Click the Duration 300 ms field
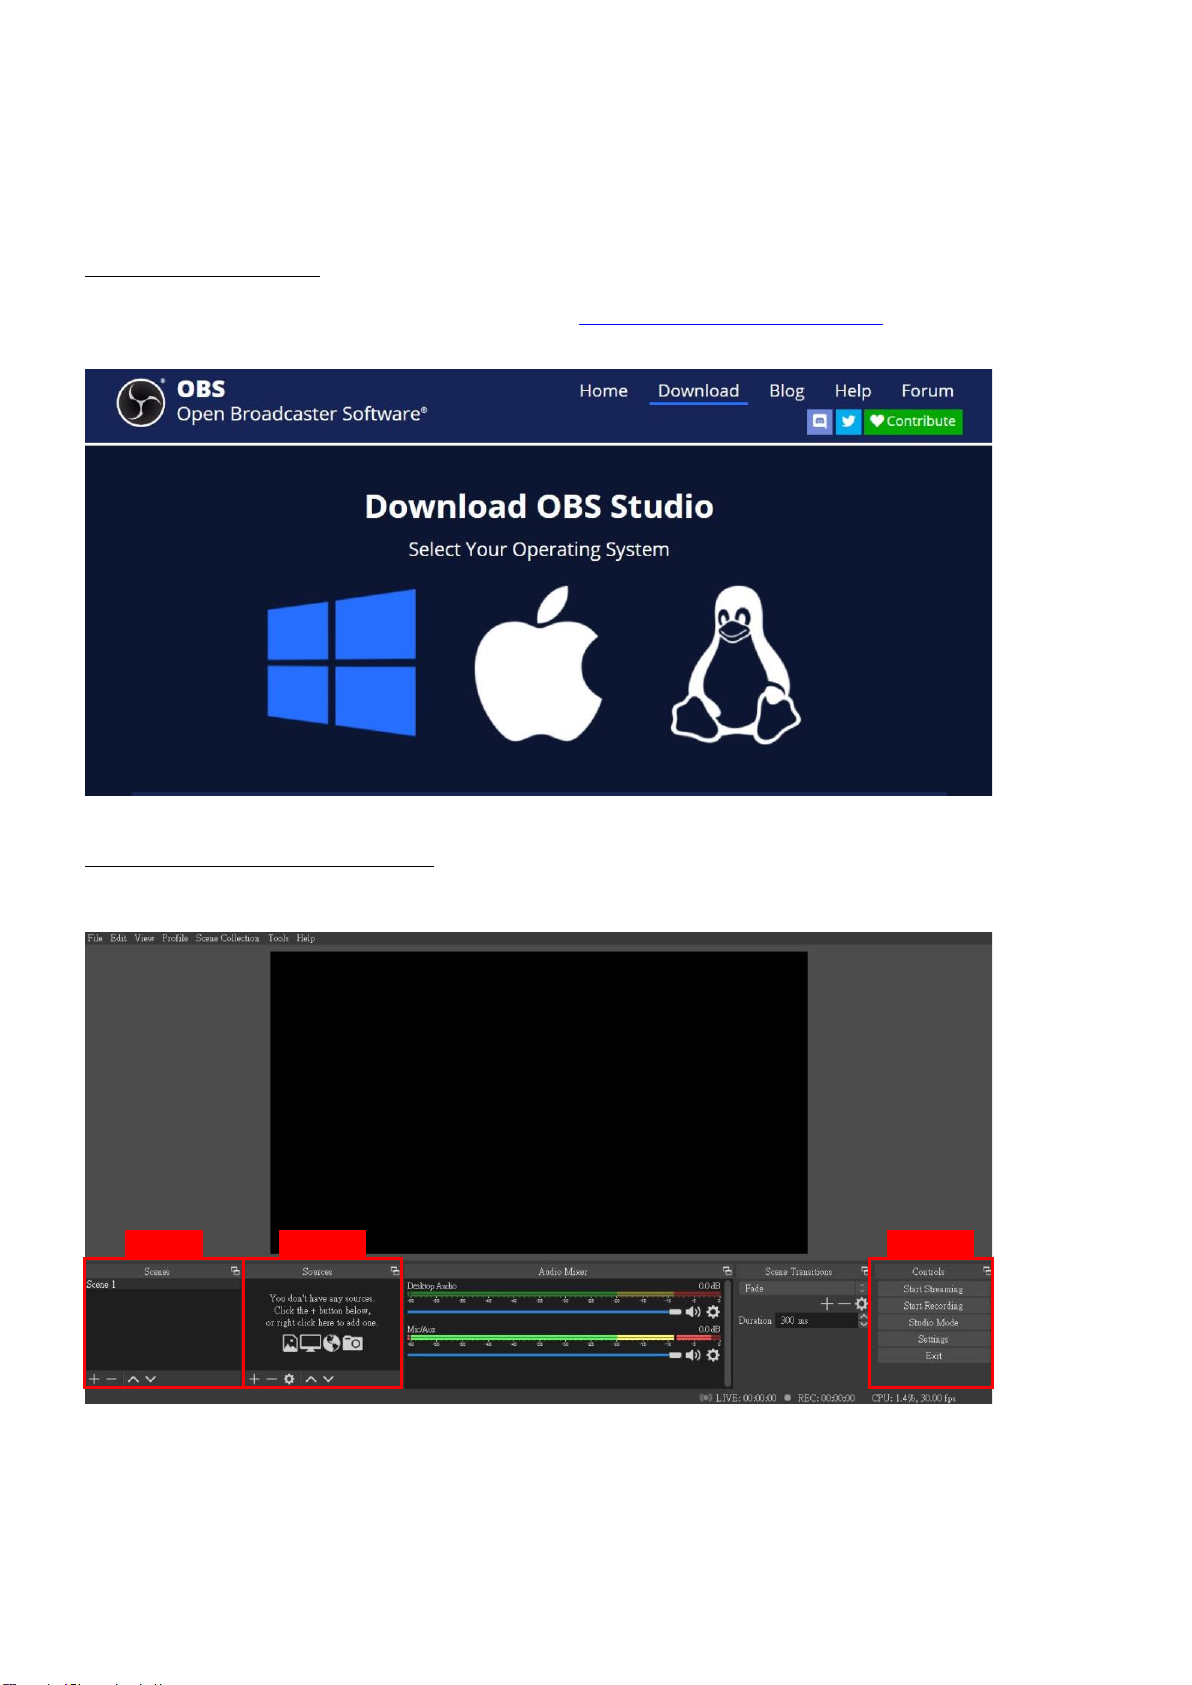The width and height of the screenshot is (1192, 1685). tap(816, 1321)
